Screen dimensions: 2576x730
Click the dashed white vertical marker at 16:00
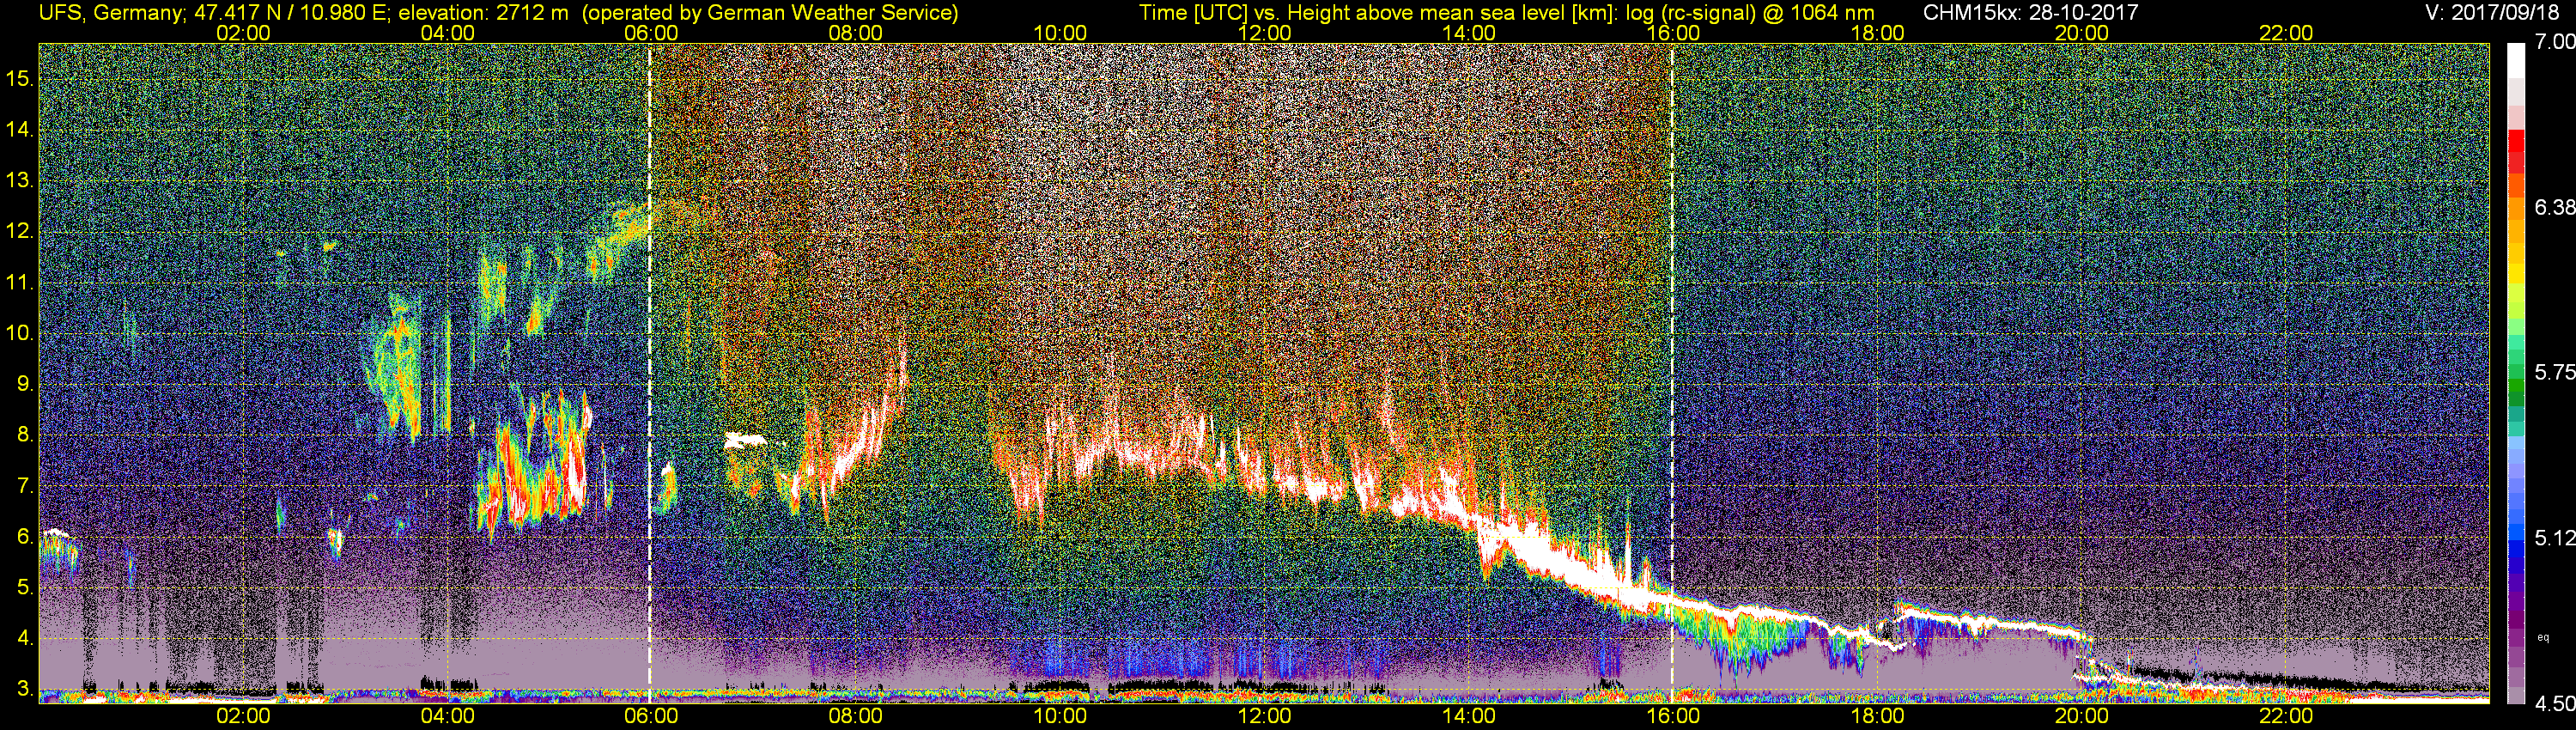pos(1672,373)
